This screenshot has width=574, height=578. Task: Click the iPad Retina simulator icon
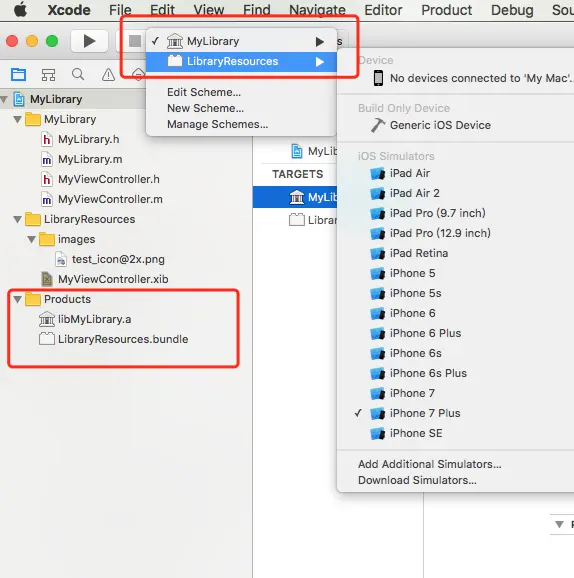click(x=378, y=253)
